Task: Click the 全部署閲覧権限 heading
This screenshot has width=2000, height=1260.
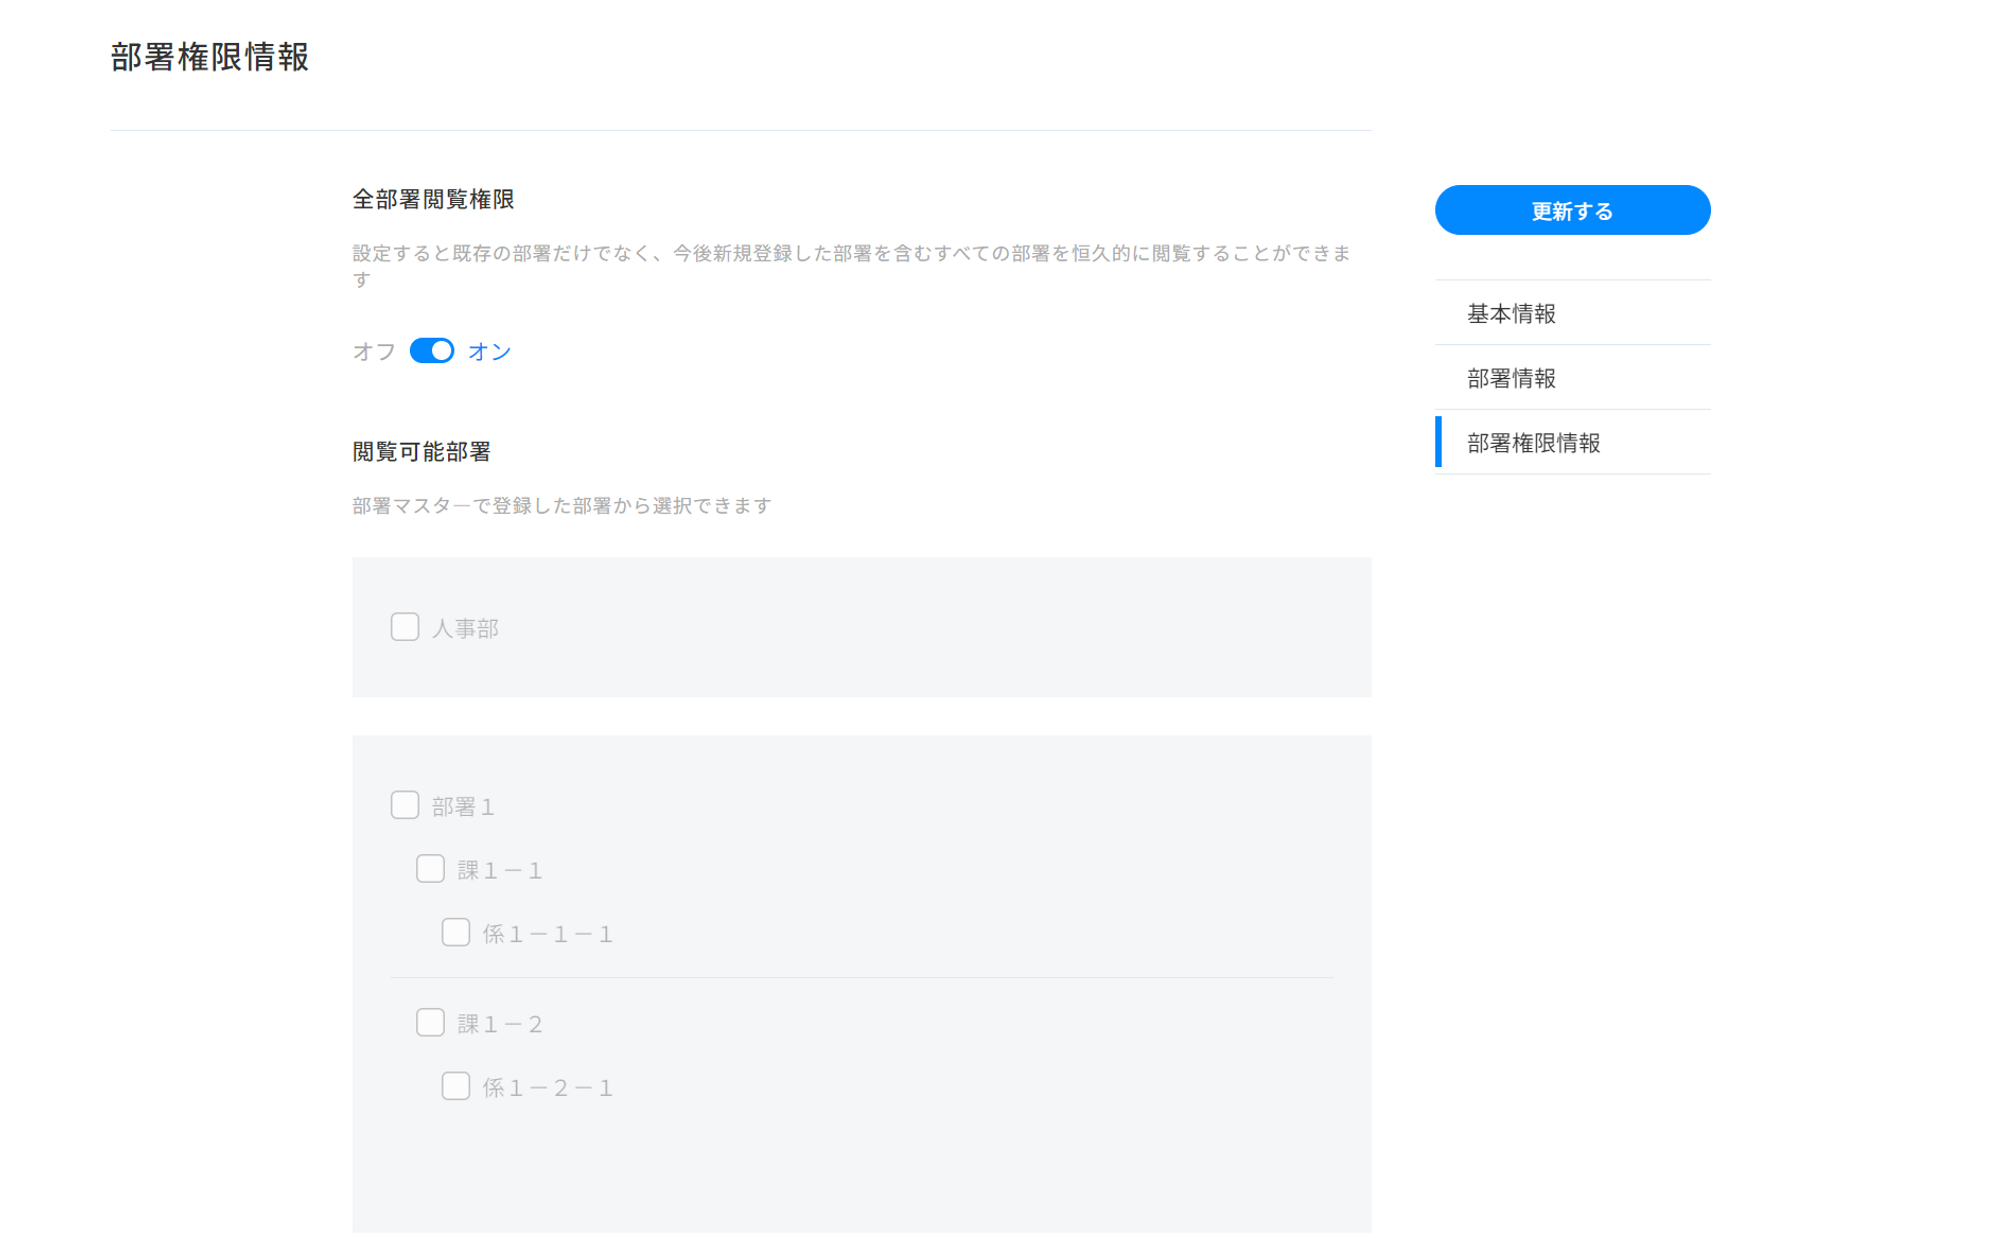Action: point(433,199)
